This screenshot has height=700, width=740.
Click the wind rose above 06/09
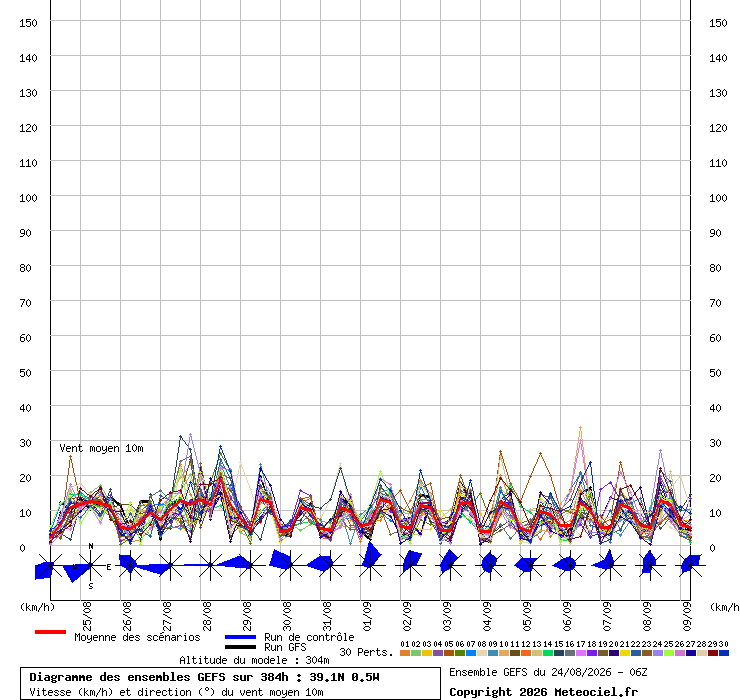[x=570, y=565]
